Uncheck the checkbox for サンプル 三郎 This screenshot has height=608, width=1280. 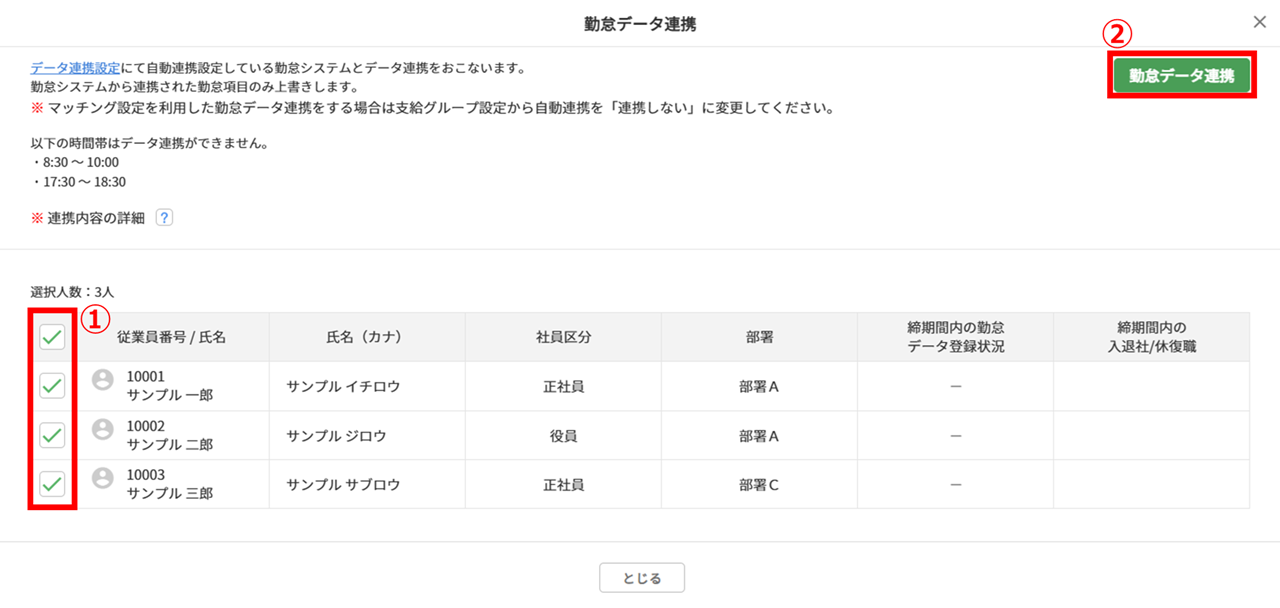click(x=52, y=484)
